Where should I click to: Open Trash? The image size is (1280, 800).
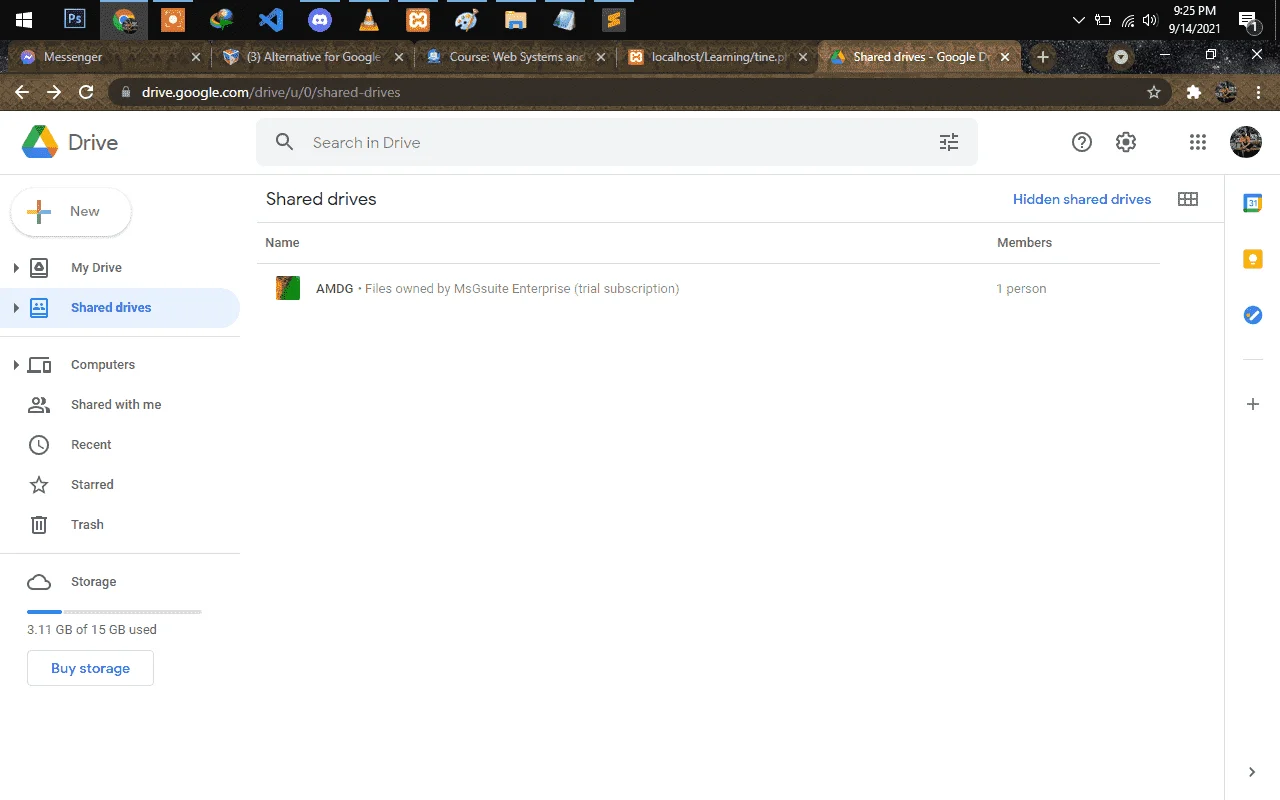tap(87, 525)
